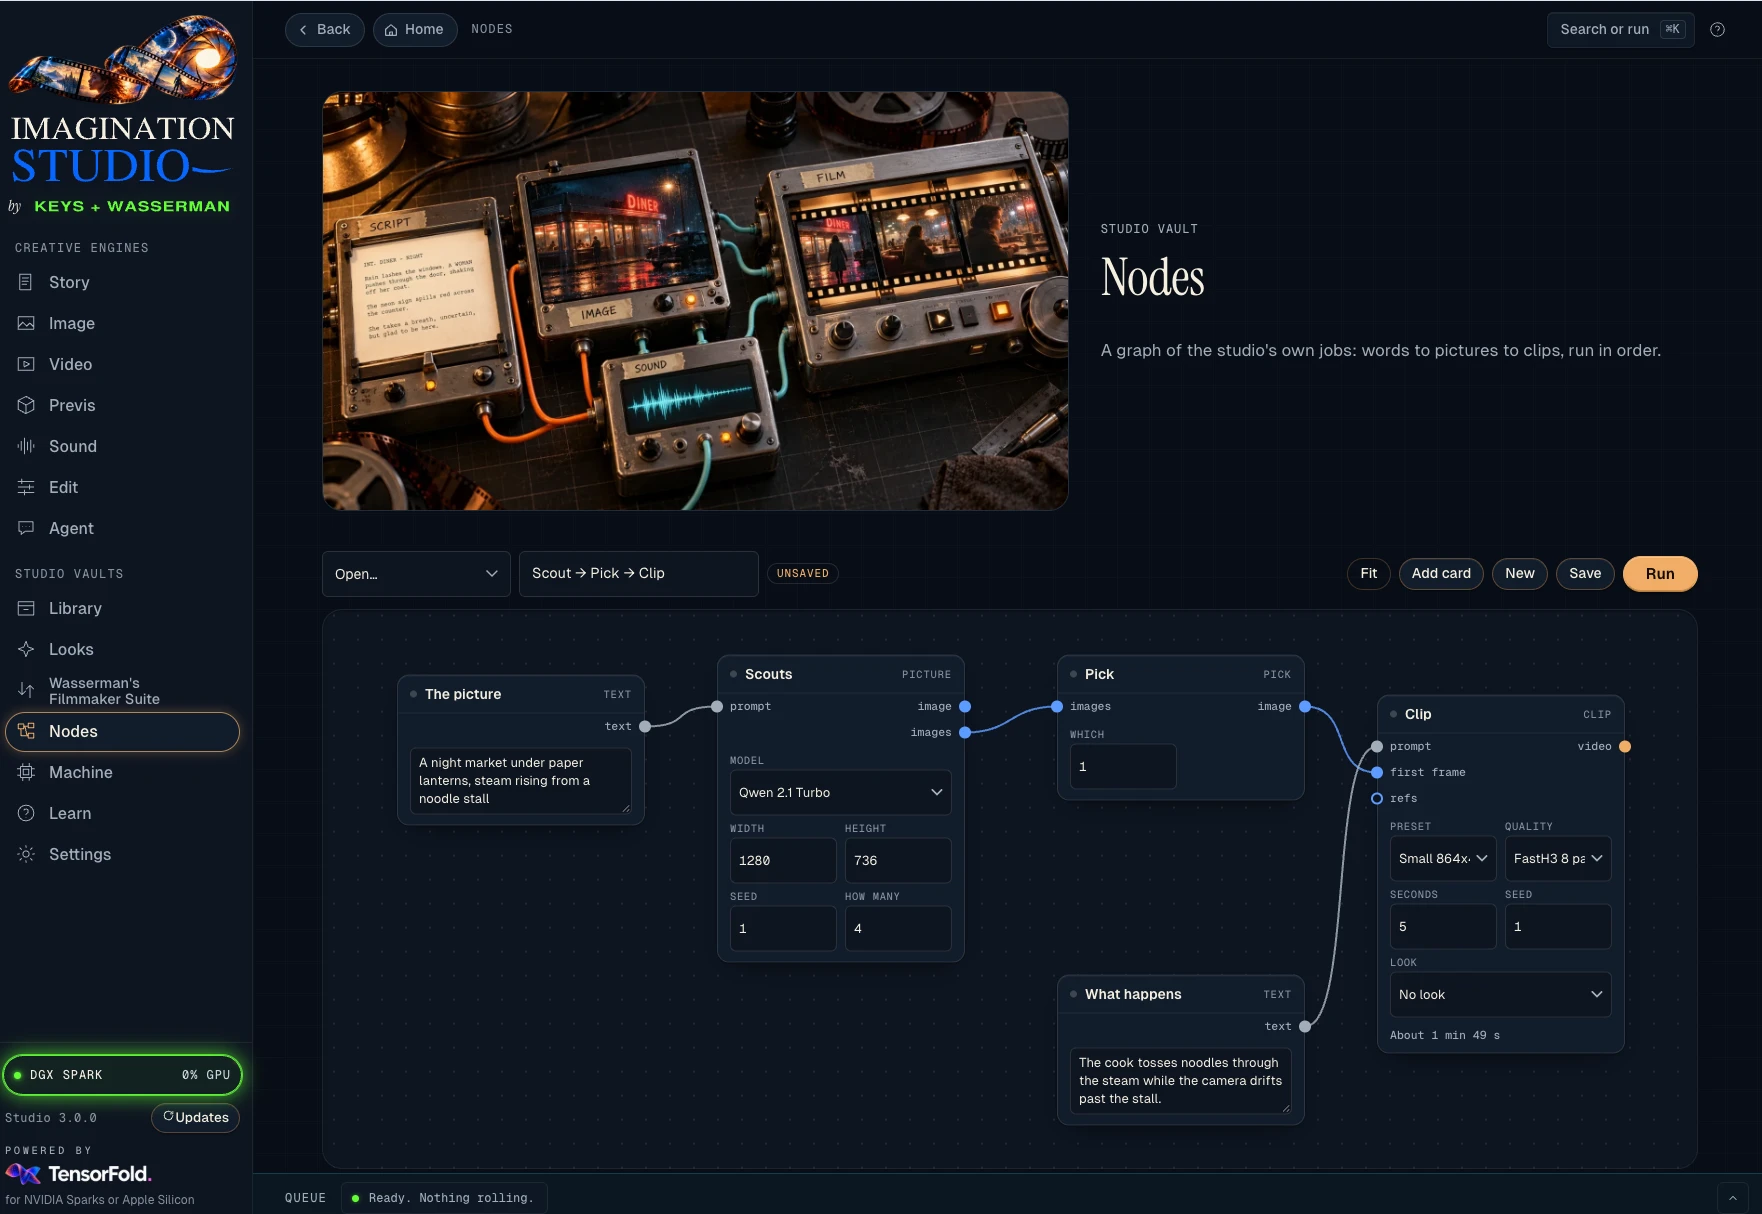Fit the graph to view
1762x1214 pixels.
1369,574
